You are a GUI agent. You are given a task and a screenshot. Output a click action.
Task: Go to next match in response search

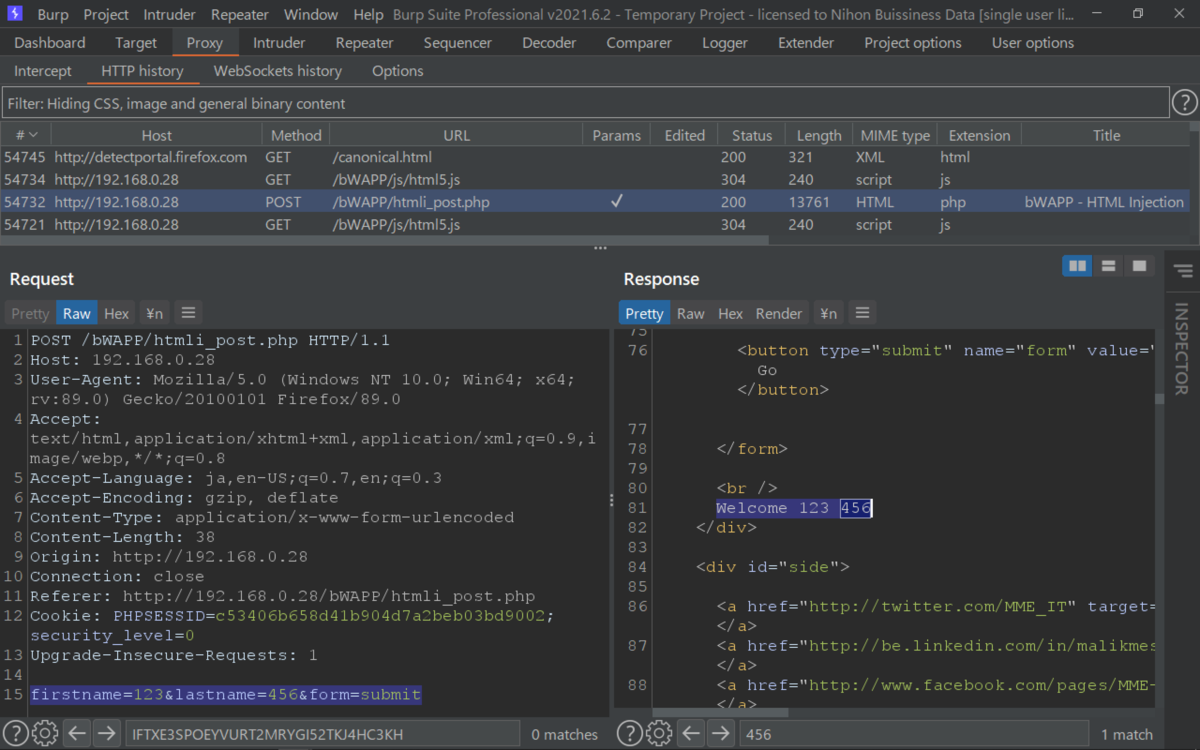(x=720, y=734)
